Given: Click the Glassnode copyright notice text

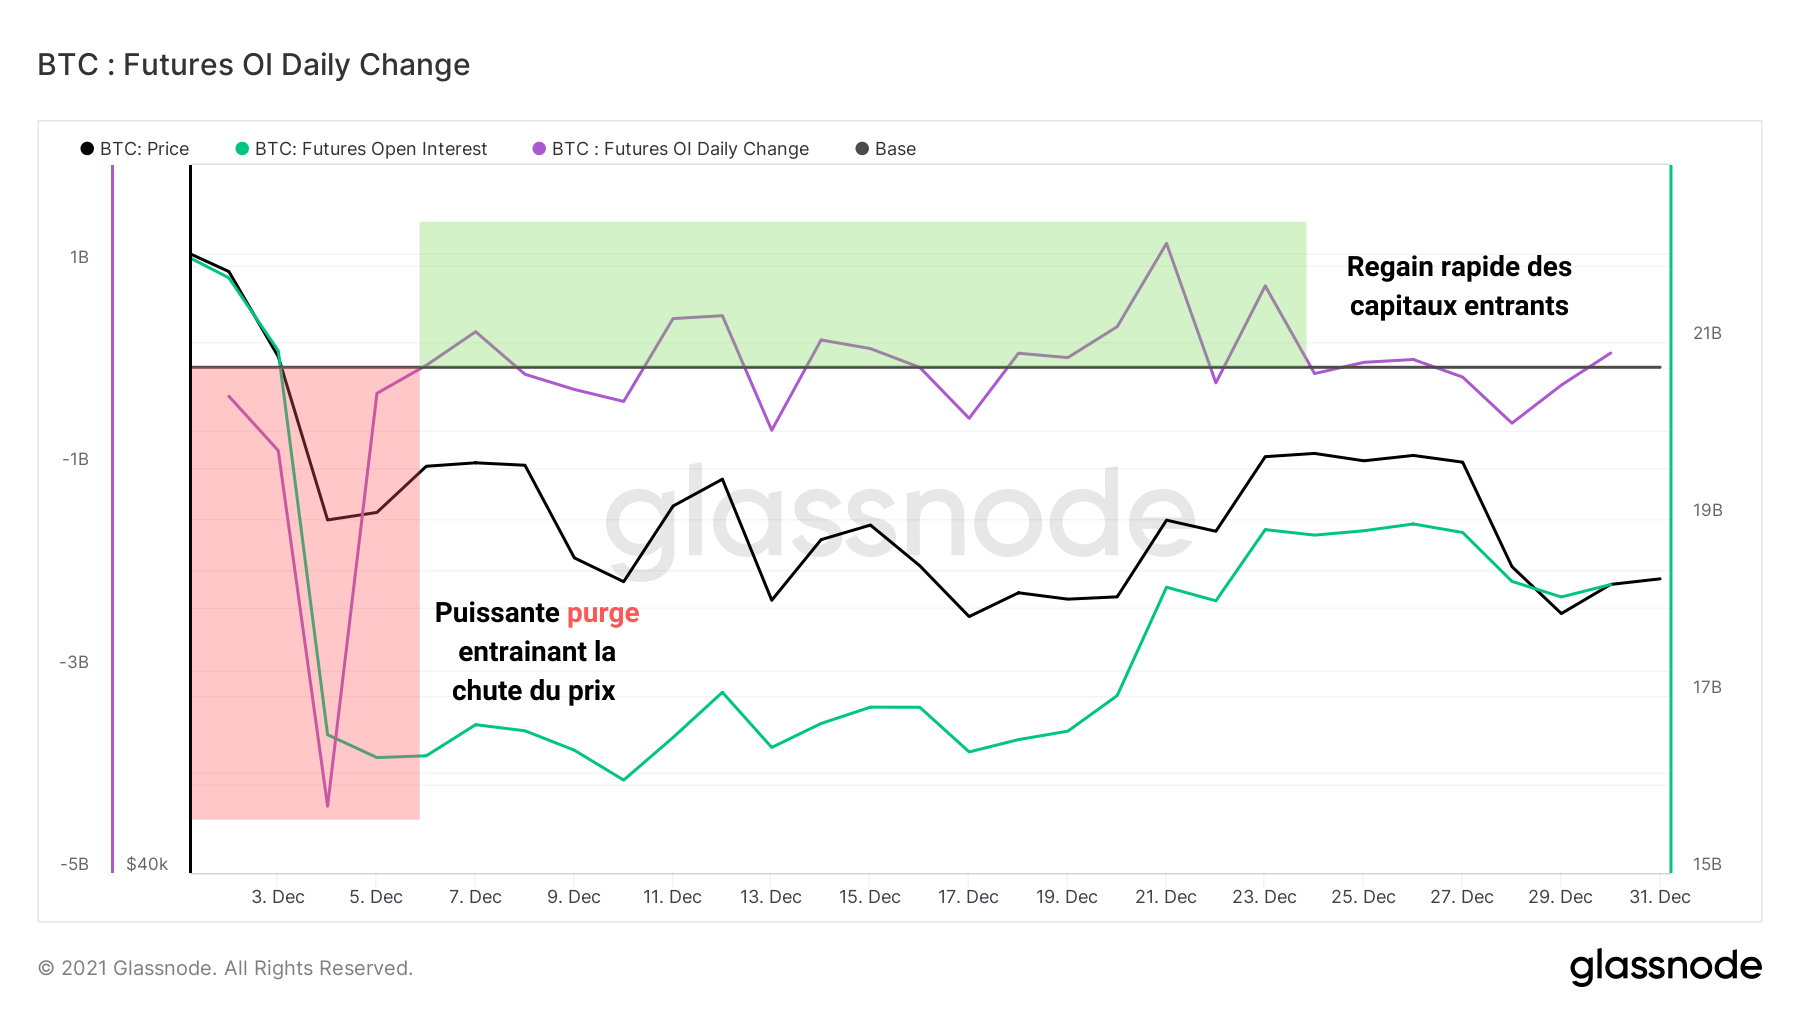Looking at the screenshot, I should click(x=225, y=968).
